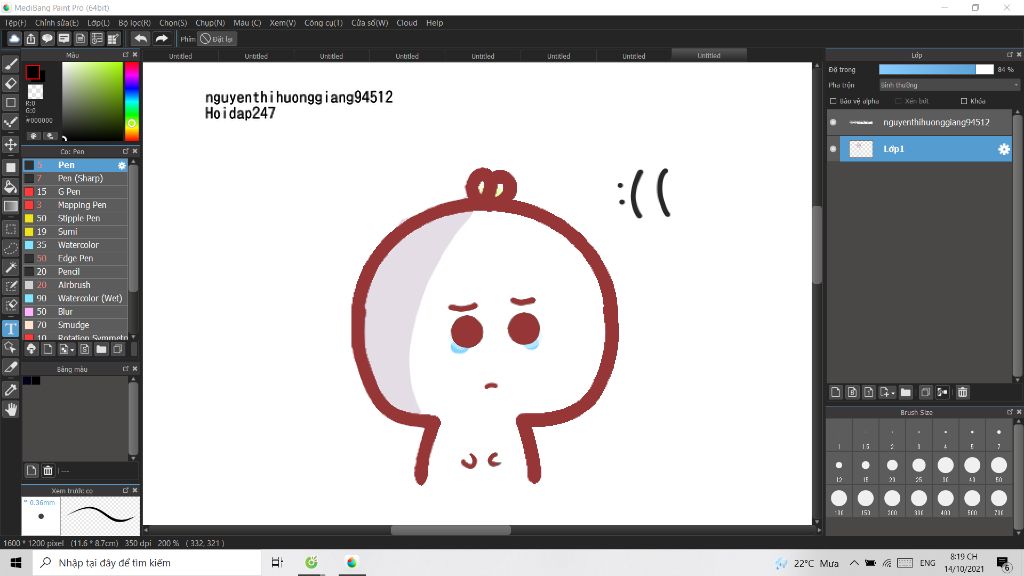This screenshot has width=1024, height=576.
Task: Click the transparent color swatch
Action: coord(35,91)
